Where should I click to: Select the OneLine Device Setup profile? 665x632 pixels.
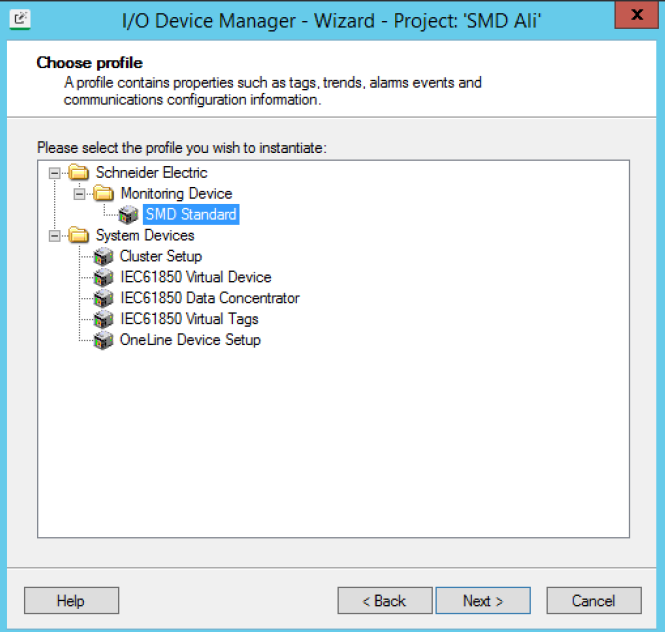(190, 339)
